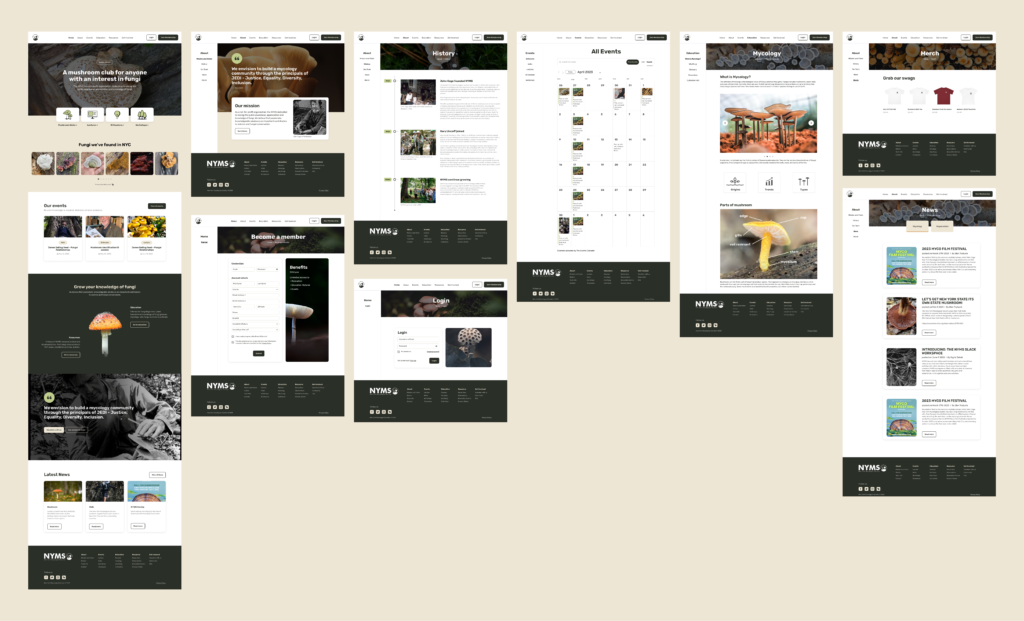Click the NYMS footer logo on the home page
The width and height of the screenshot is (1024, 621).
click(57, 556)
